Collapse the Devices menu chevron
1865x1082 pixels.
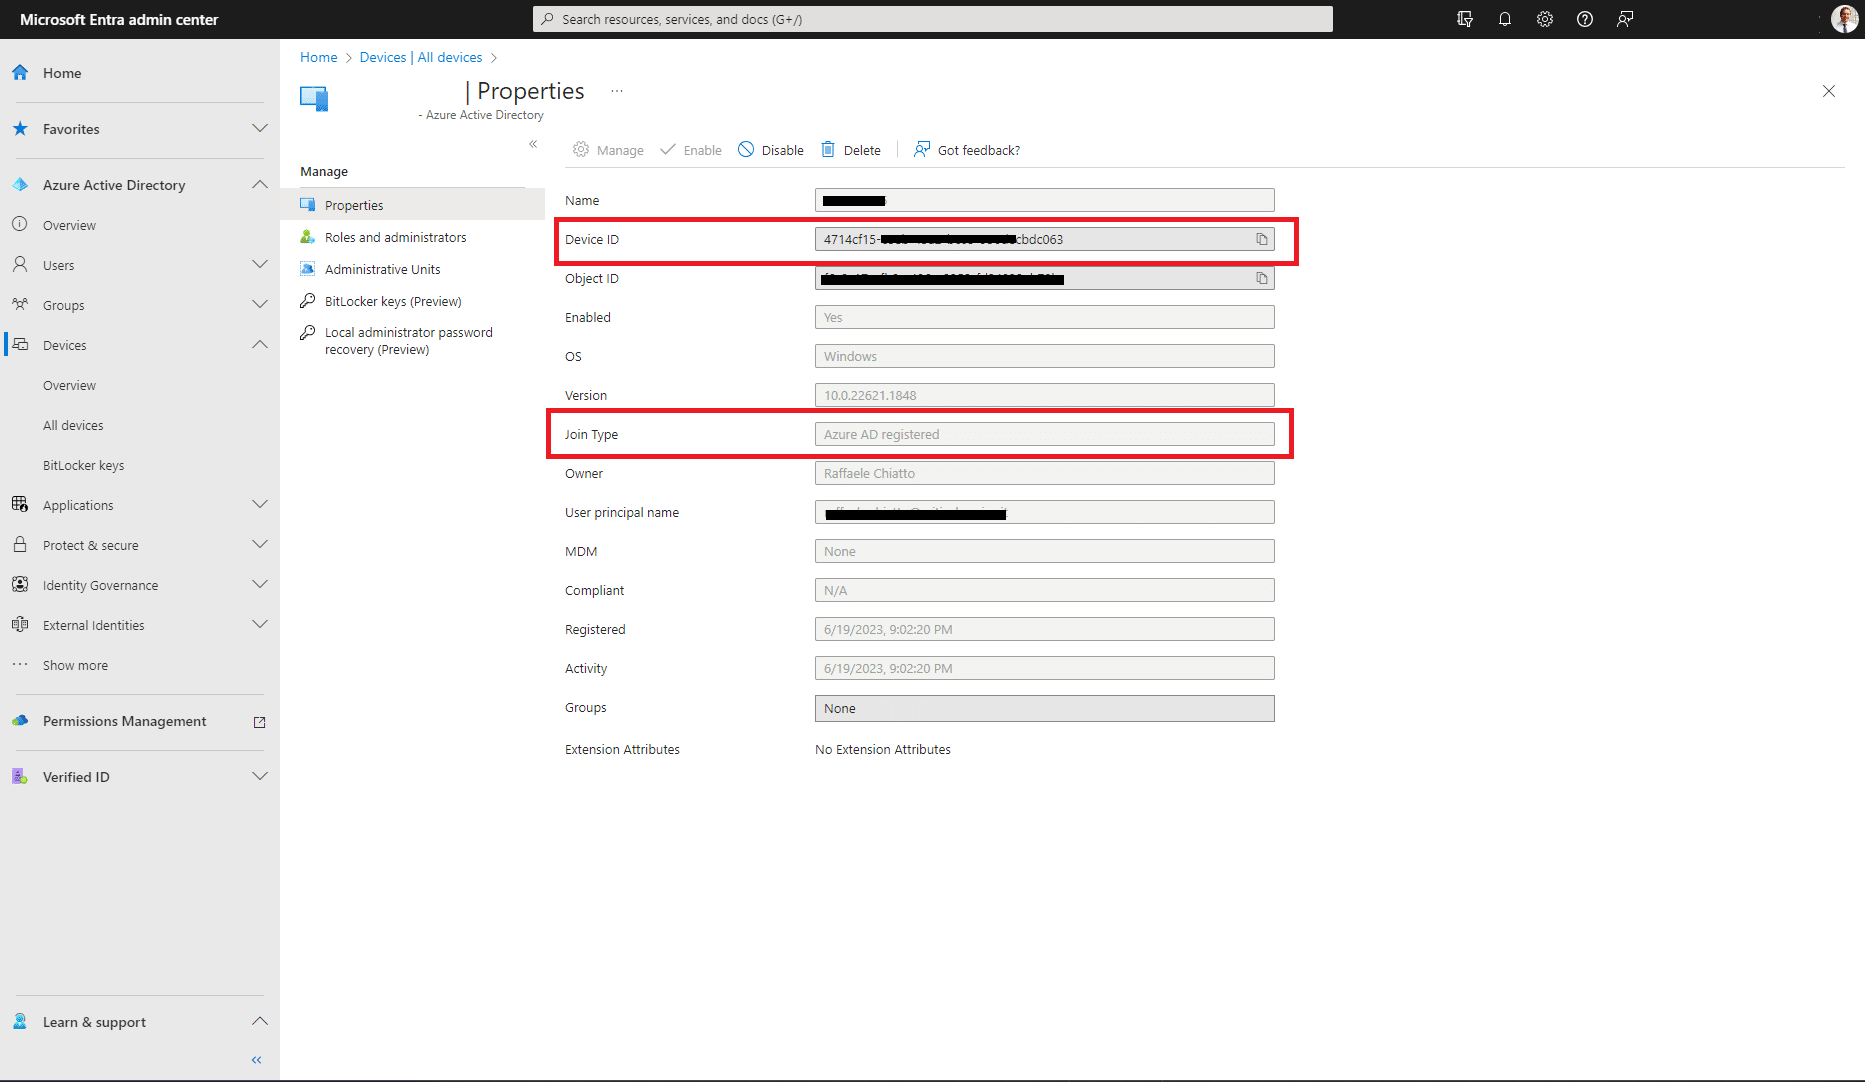click(x=260, y=344)
